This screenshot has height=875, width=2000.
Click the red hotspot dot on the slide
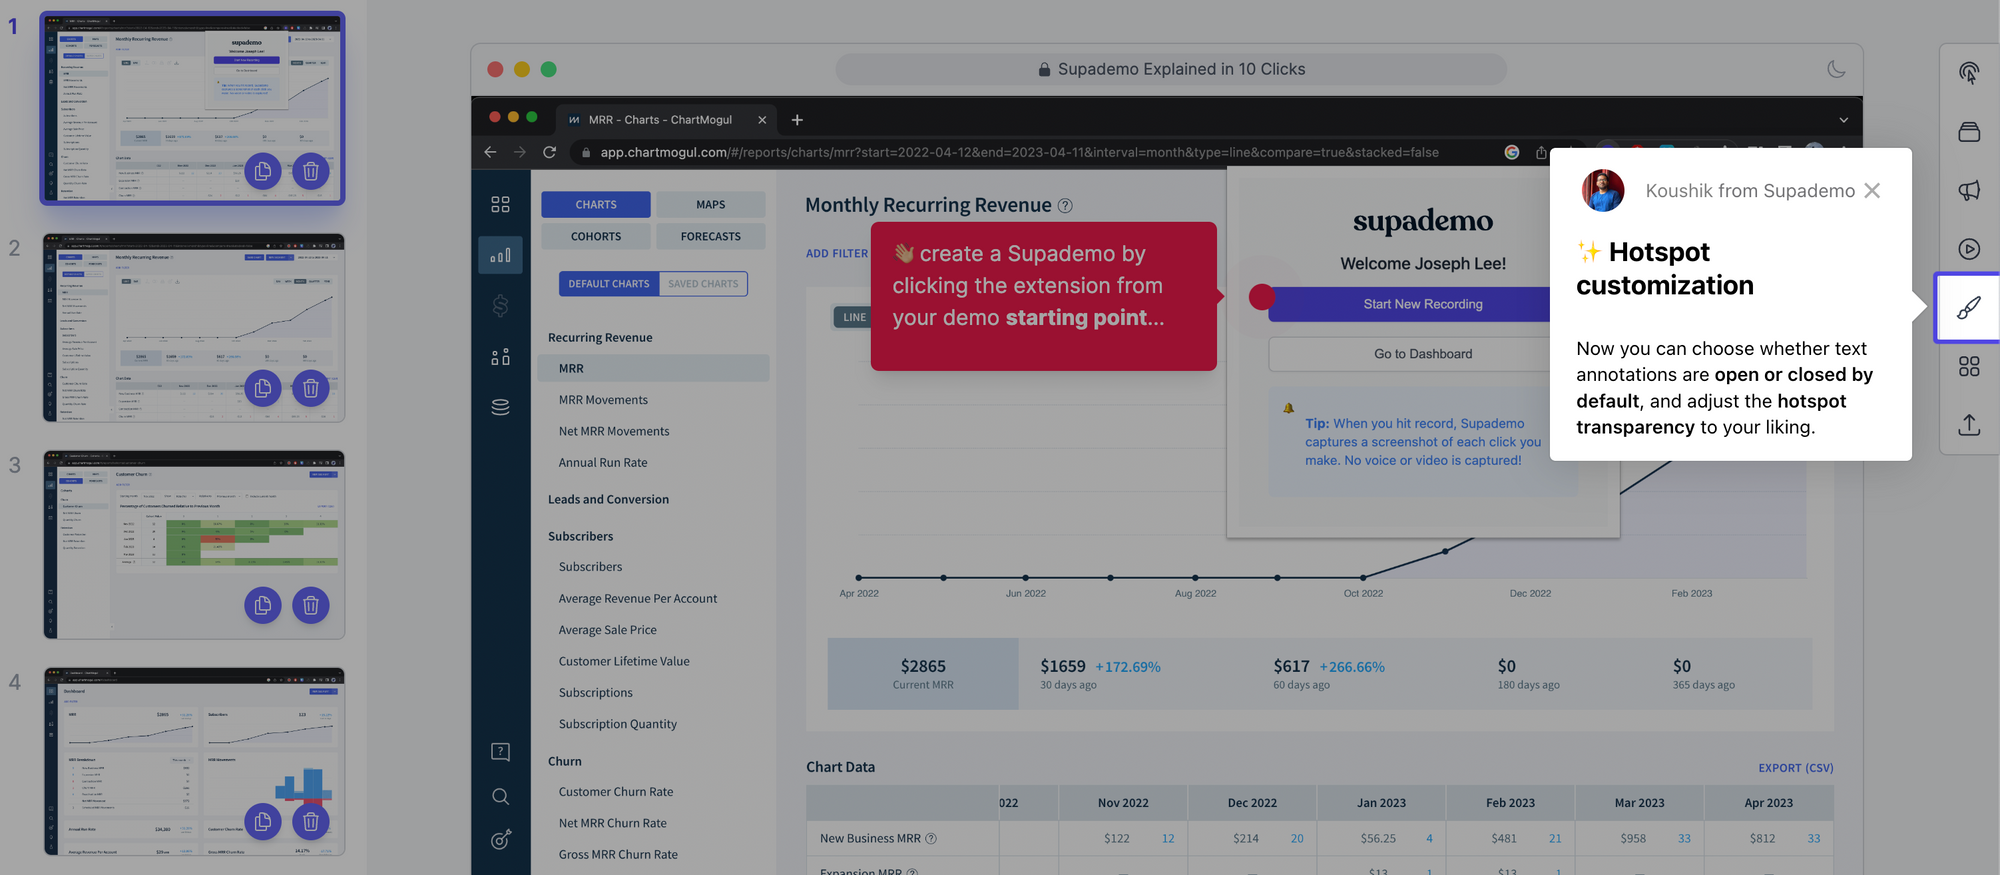[x=1262, y=296]
